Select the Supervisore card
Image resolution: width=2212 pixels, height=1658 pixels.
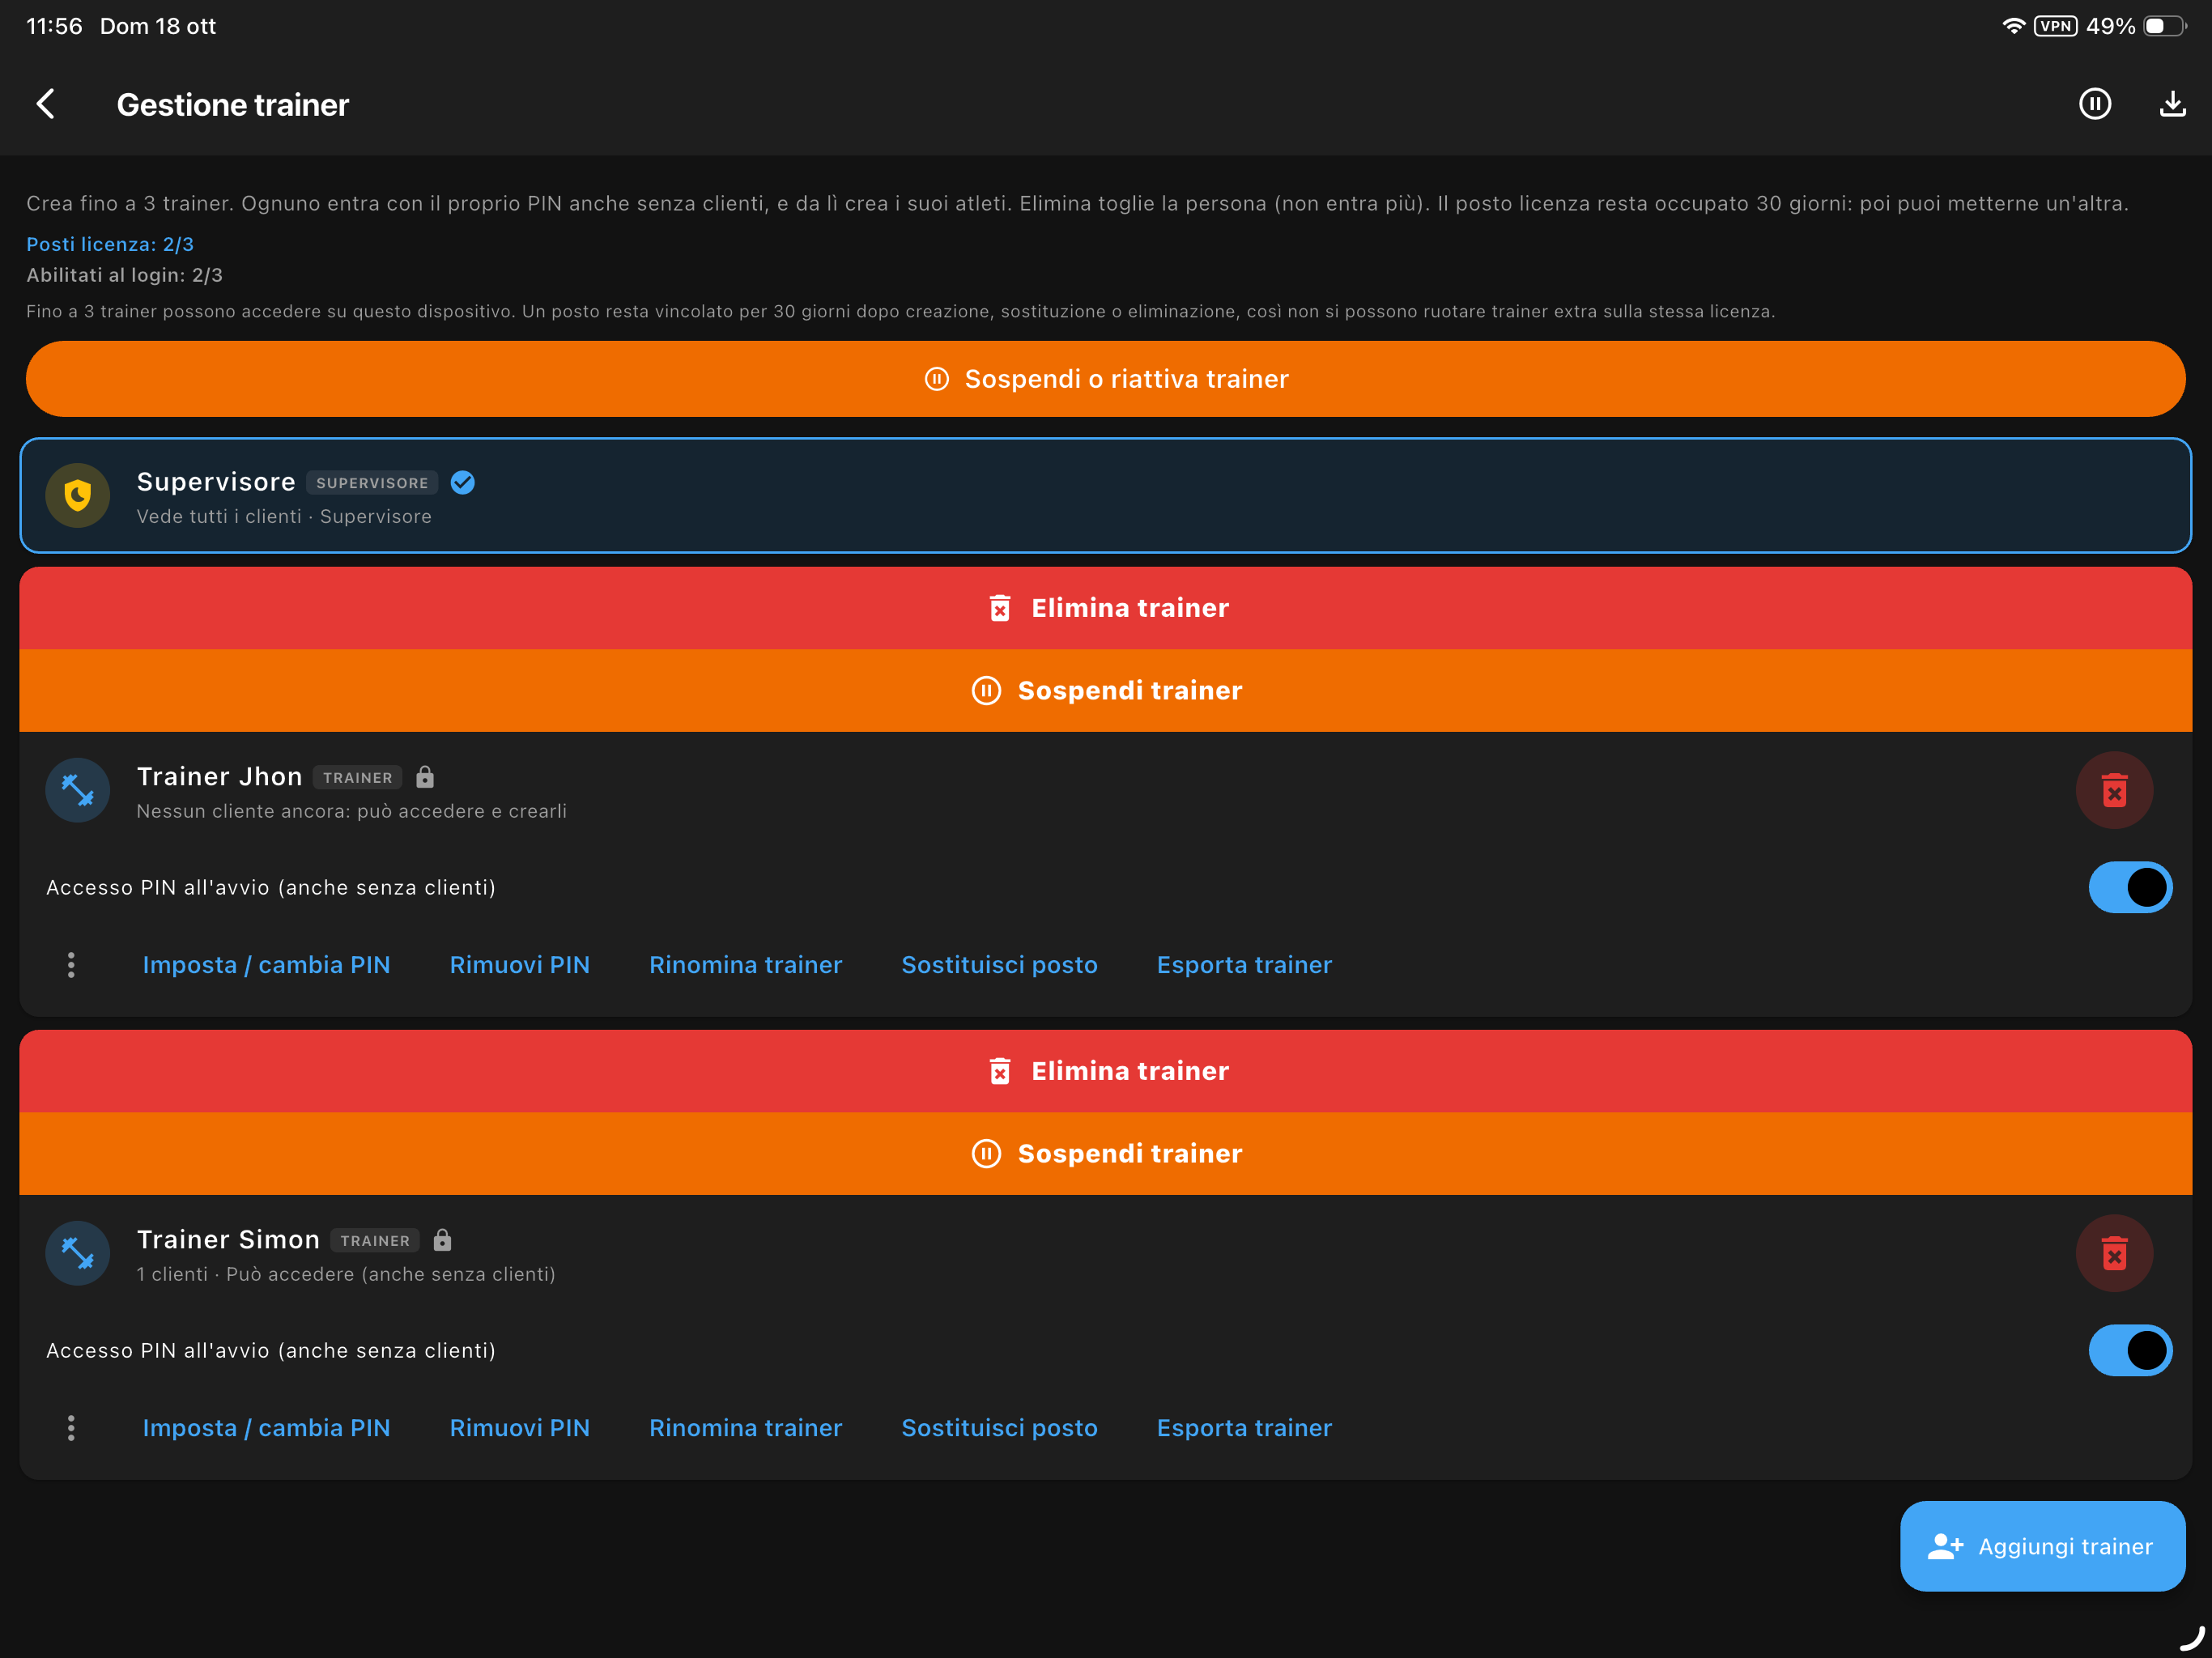(x=1106, y=495)
